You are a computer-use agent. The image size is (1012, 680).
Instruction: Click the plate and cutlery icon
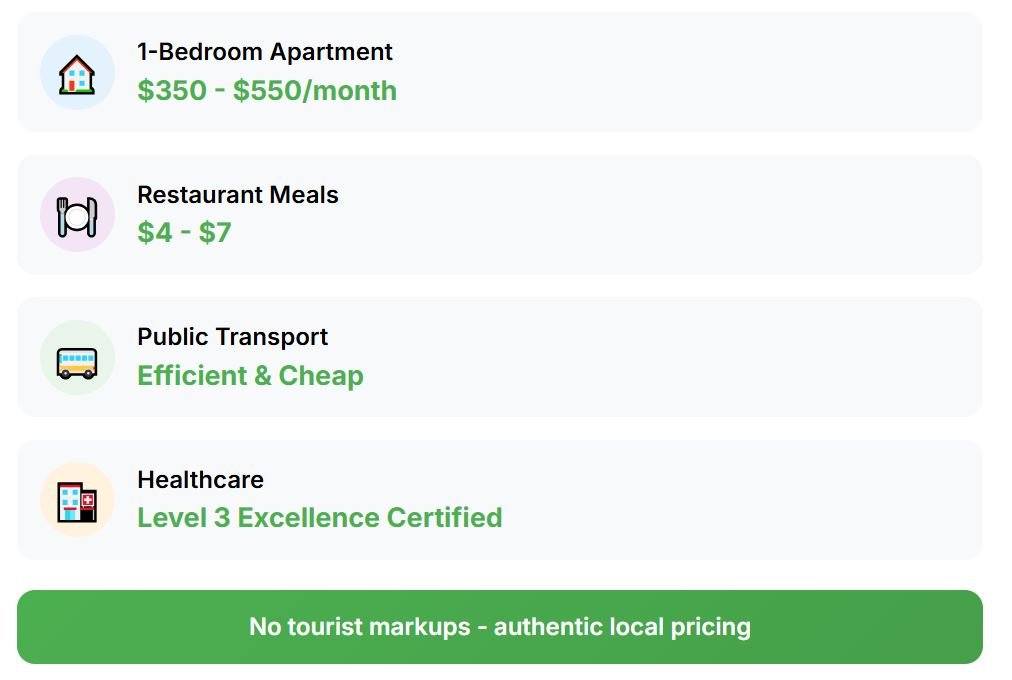[x=77, y=217]
